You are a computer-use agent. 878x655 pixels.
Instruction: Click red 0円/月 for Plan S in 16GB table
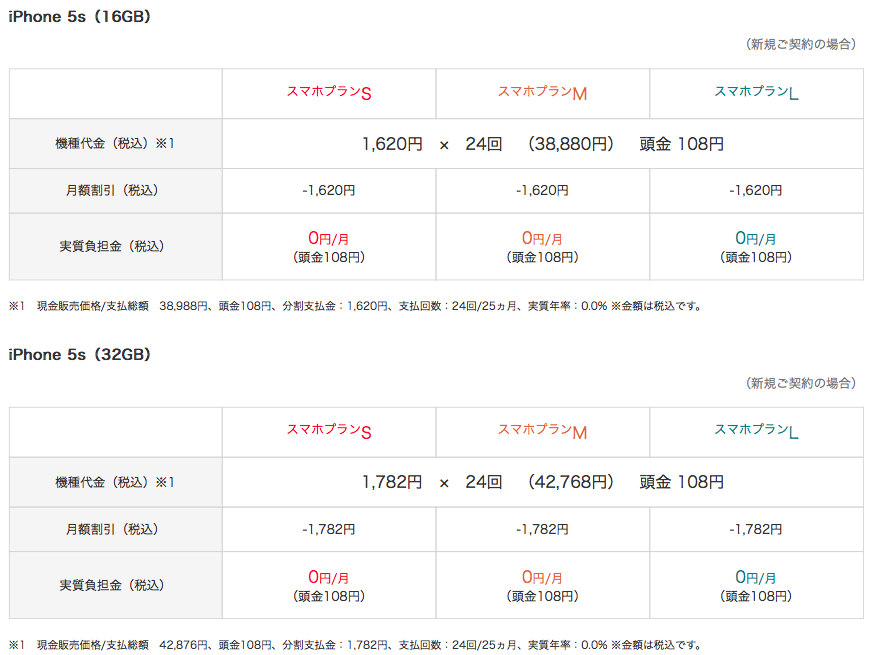[x=329, y=238]
